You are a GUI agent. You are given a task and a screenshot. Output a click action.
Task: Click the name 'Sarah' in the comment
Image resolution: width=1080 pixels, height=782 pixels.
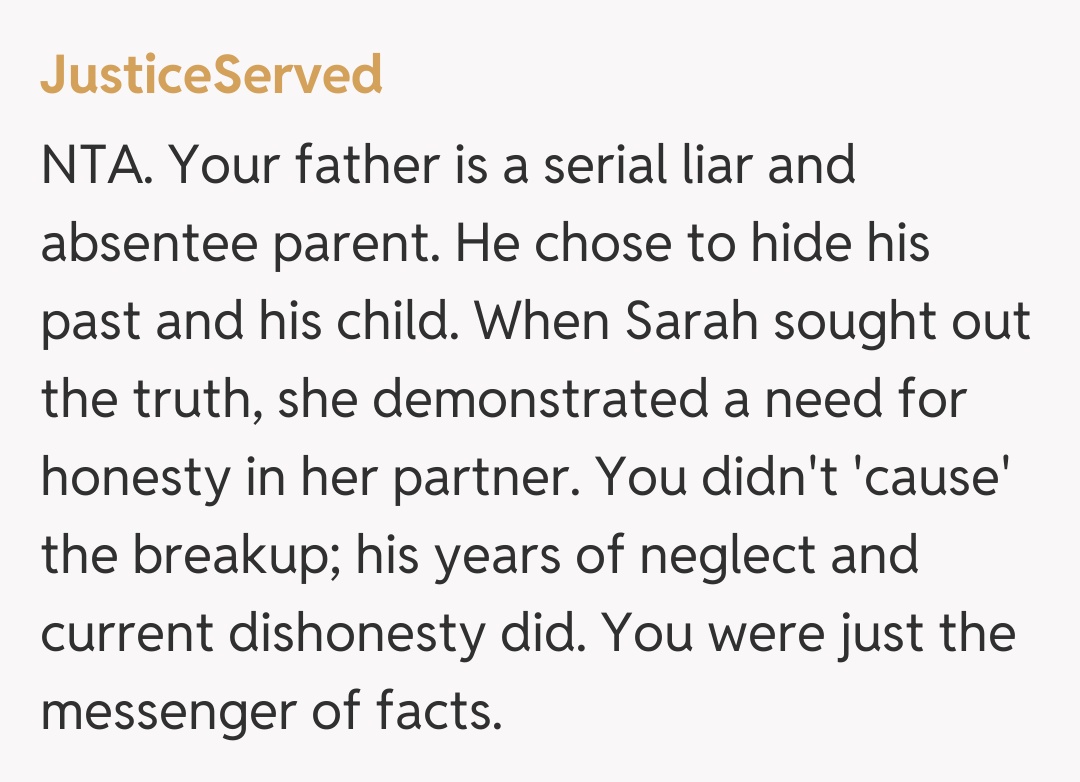[690, 324]
